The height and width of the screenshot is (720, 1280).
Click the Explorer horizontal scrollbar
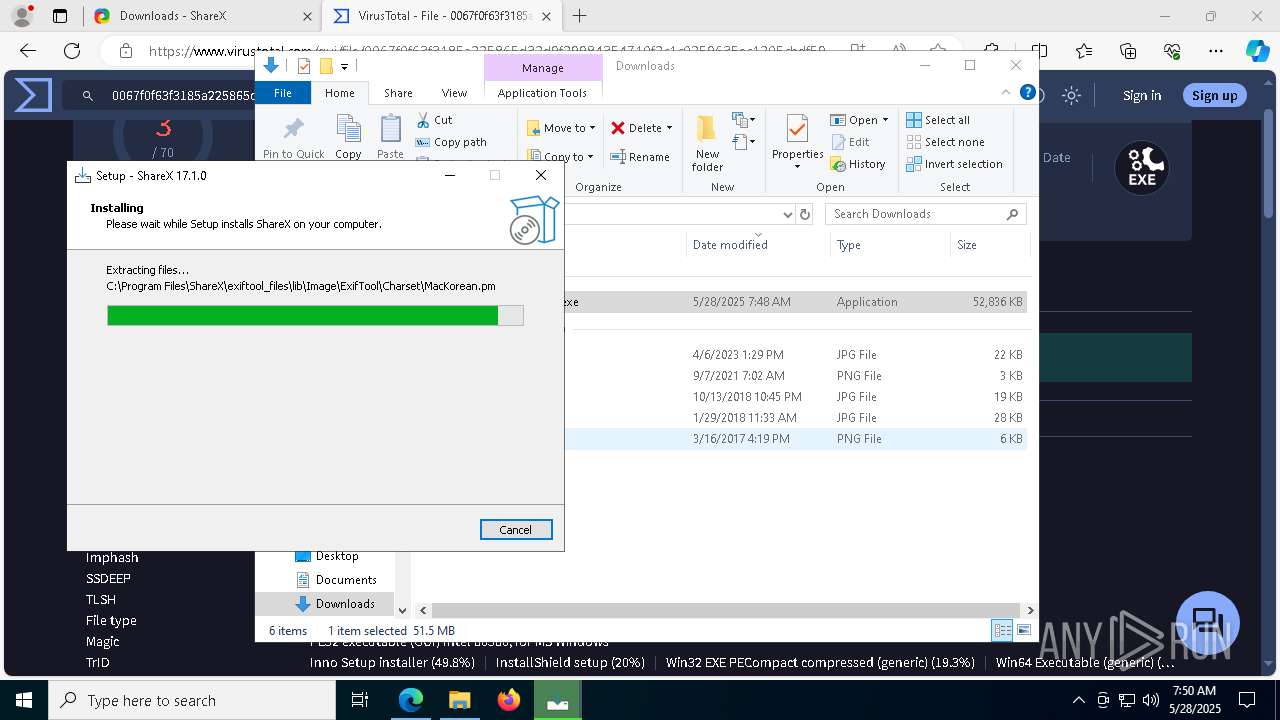727,610
